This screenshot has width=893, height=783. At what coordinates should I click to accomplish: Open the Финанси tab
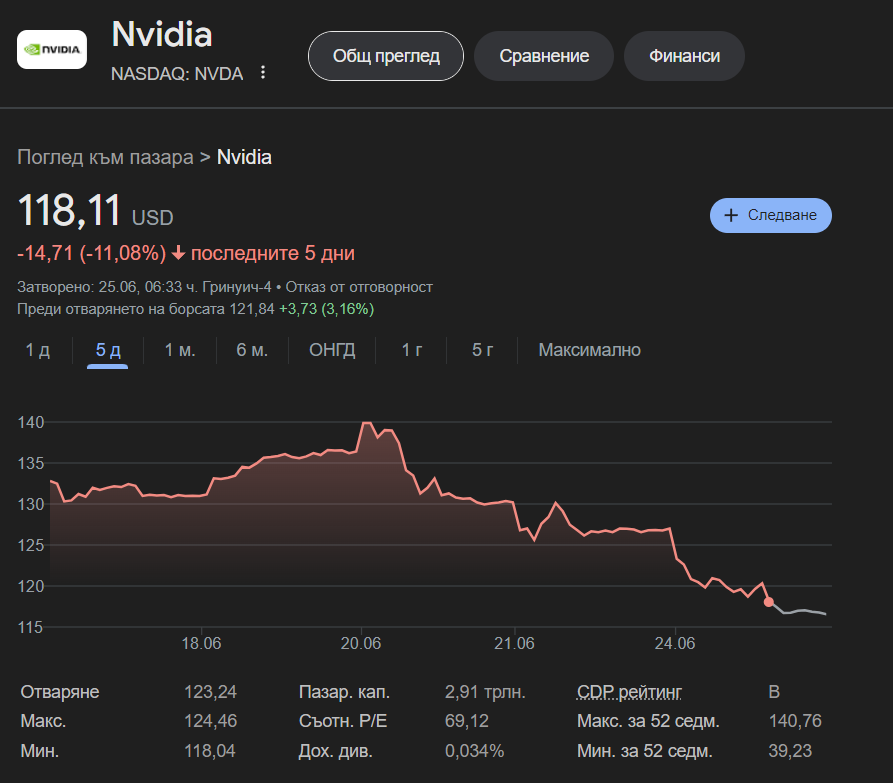[685, 56]
